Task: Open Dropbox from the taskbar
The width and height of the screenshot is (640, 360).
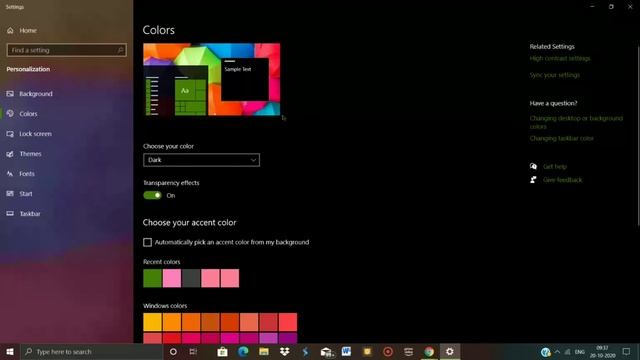Action: (x=284, y=351)
